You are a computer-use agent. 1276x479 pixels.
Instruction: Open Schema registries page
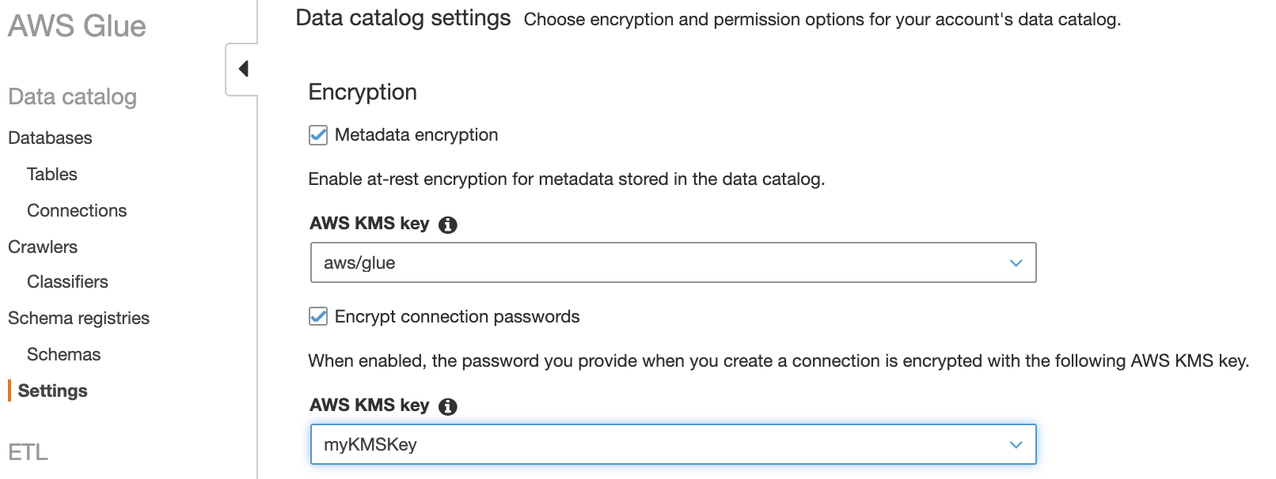tap(79, 318)
